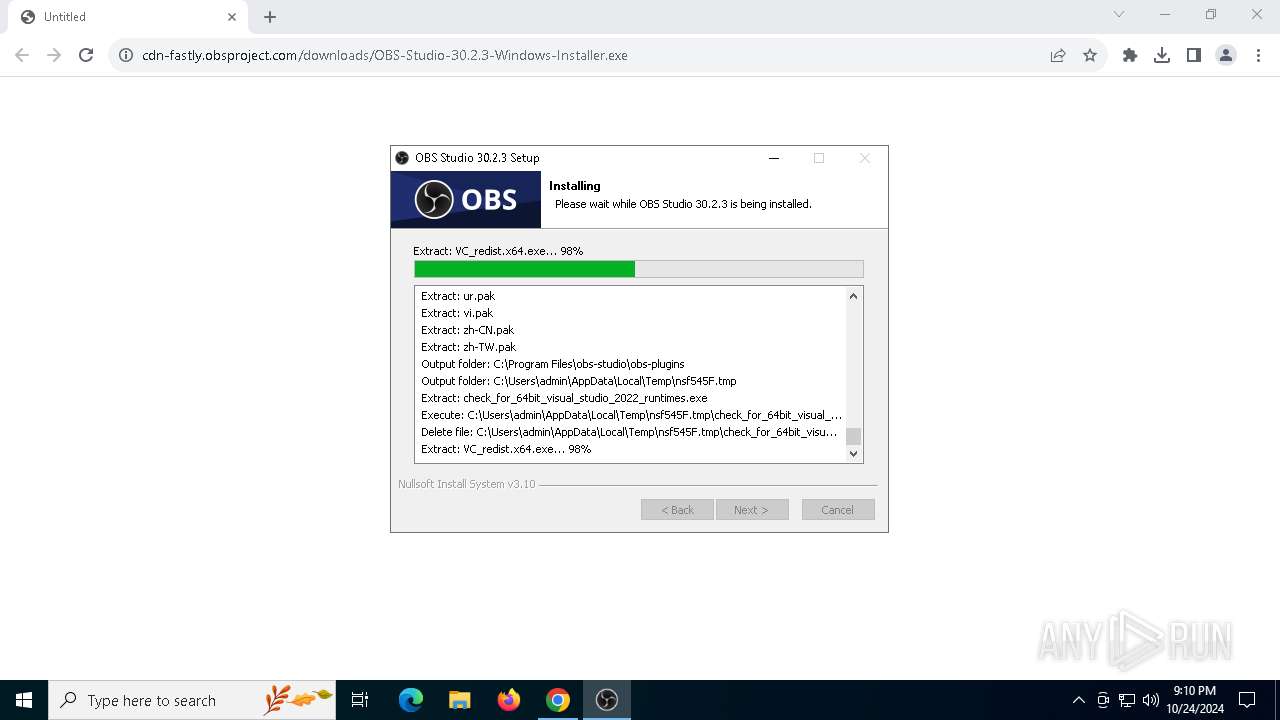Open the Windows Start menu

tap(24, 700)
